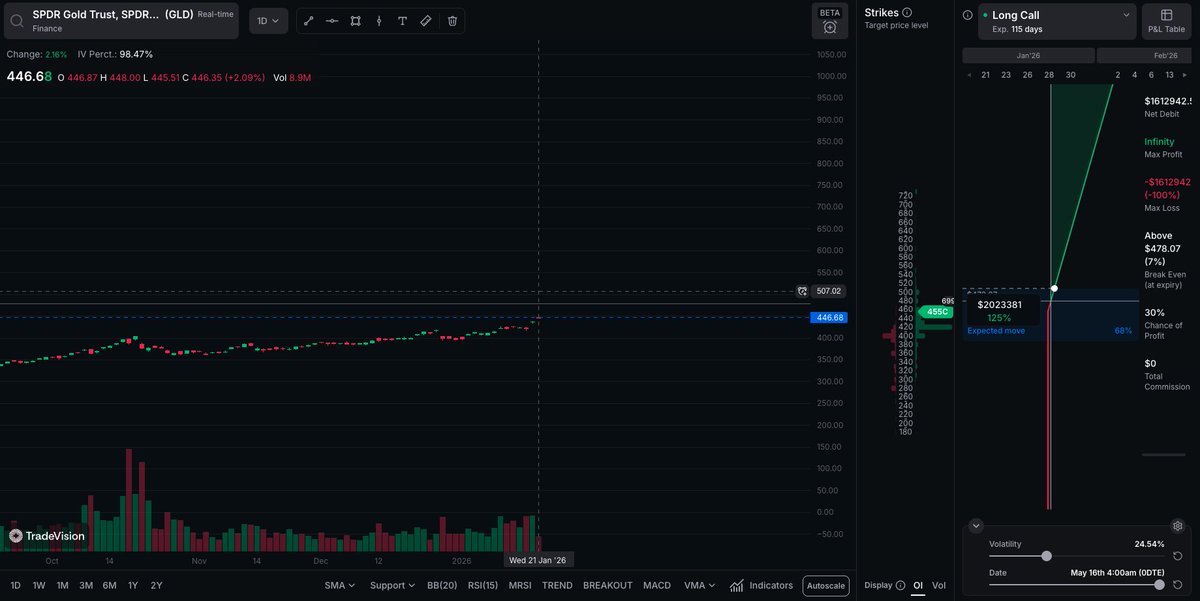The width and height of the screenshot is (1200, 601).
Task: Select the 1W time range
Action: pyautogui.click(x=39, y=586)
